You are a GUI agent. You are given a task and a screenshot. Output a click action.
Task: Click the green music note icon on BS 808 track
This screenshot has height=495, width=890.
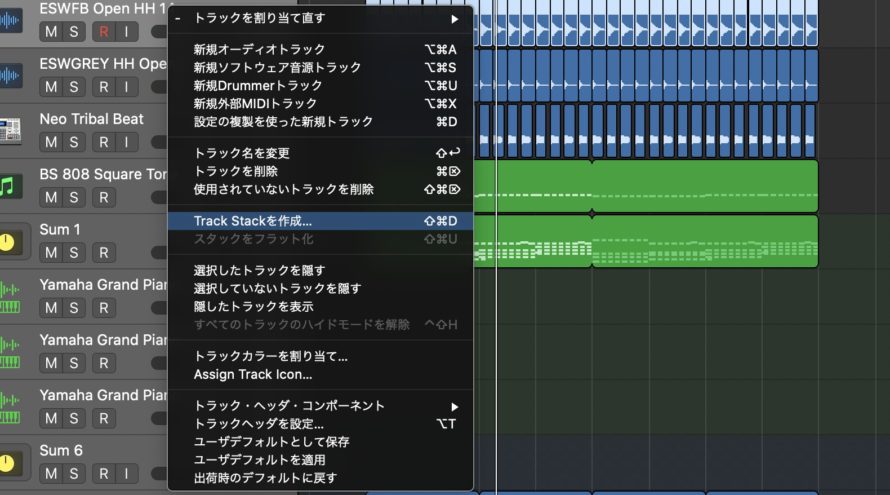[x=12, y=185]
